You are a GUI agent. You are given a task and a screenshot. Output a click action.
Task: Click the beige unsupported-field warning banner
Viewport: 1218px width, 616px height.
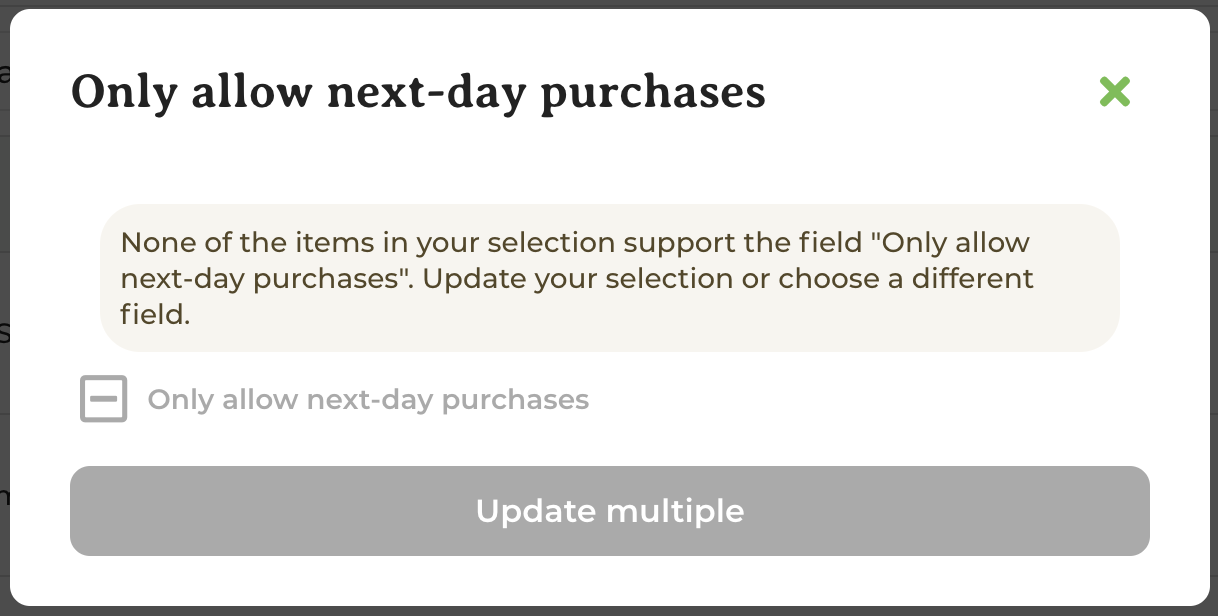pos(610,278)
